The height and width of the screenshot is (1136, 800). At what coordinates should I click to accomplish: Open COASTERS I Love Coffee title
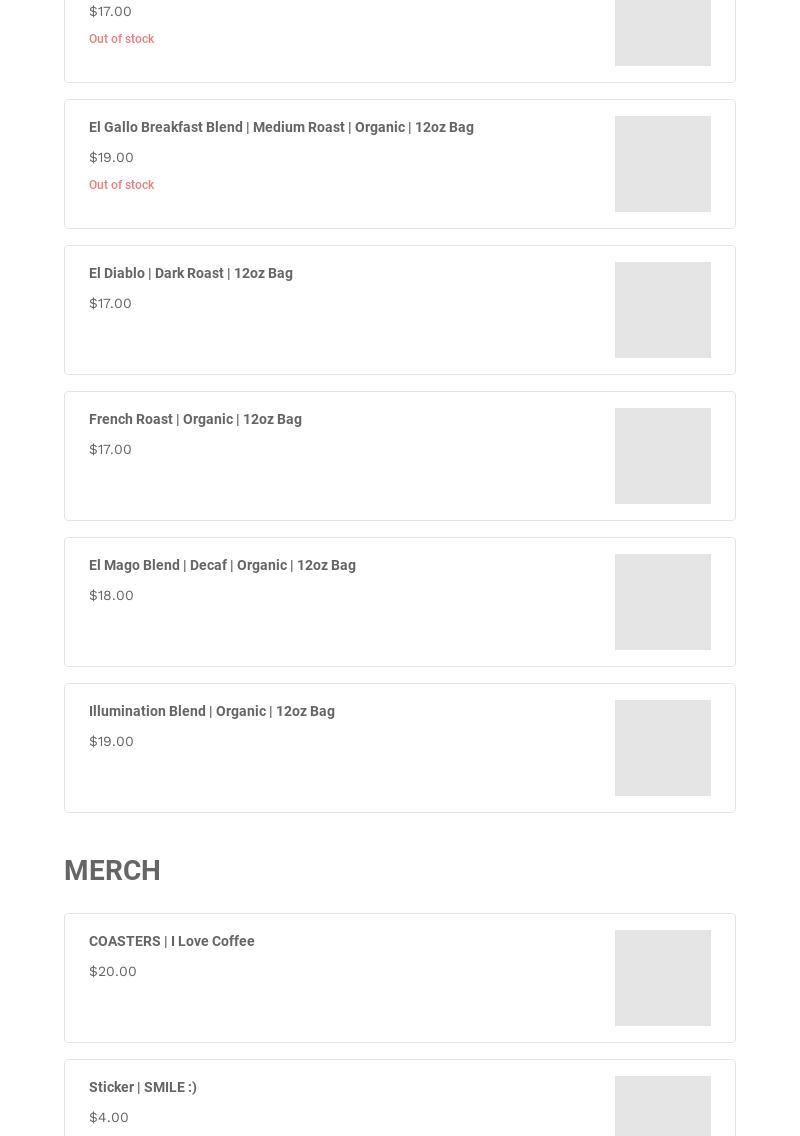pos(172,941)
